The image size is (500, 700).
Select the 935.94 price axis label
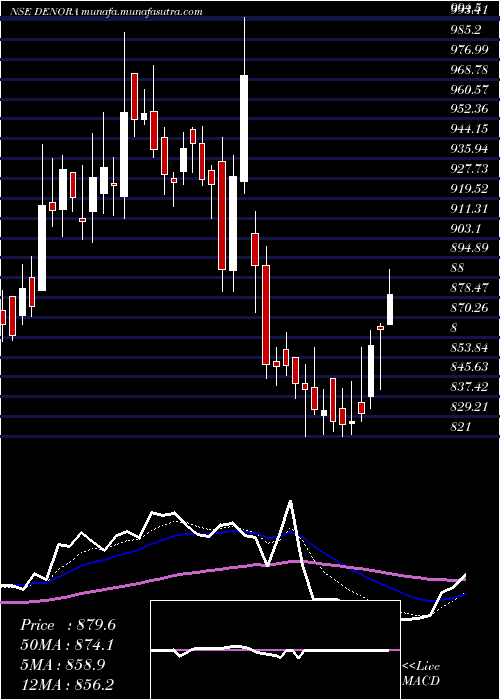click(x=470, y=149)
